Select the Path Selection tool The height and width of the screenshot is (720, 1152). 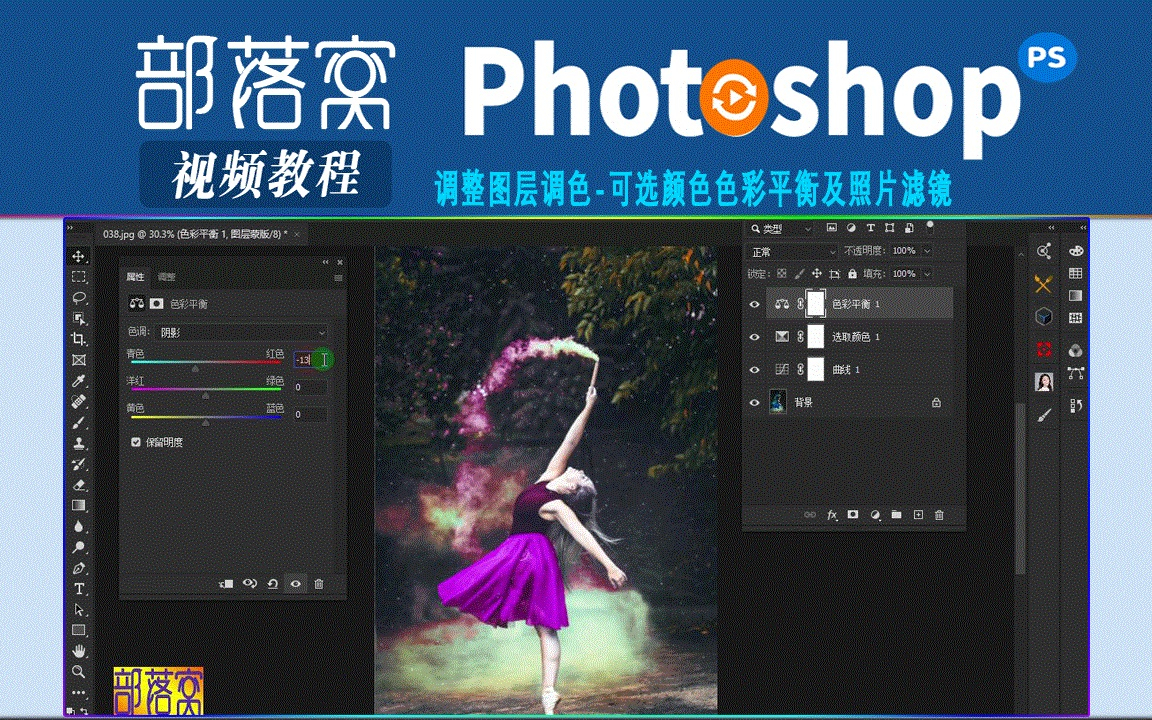(79, 610)
